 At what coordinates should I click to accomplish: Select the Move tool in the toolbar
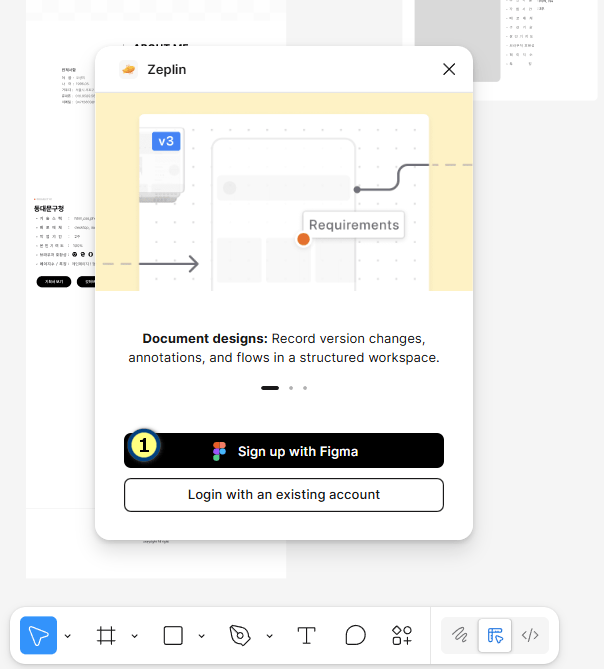point(38,635)
